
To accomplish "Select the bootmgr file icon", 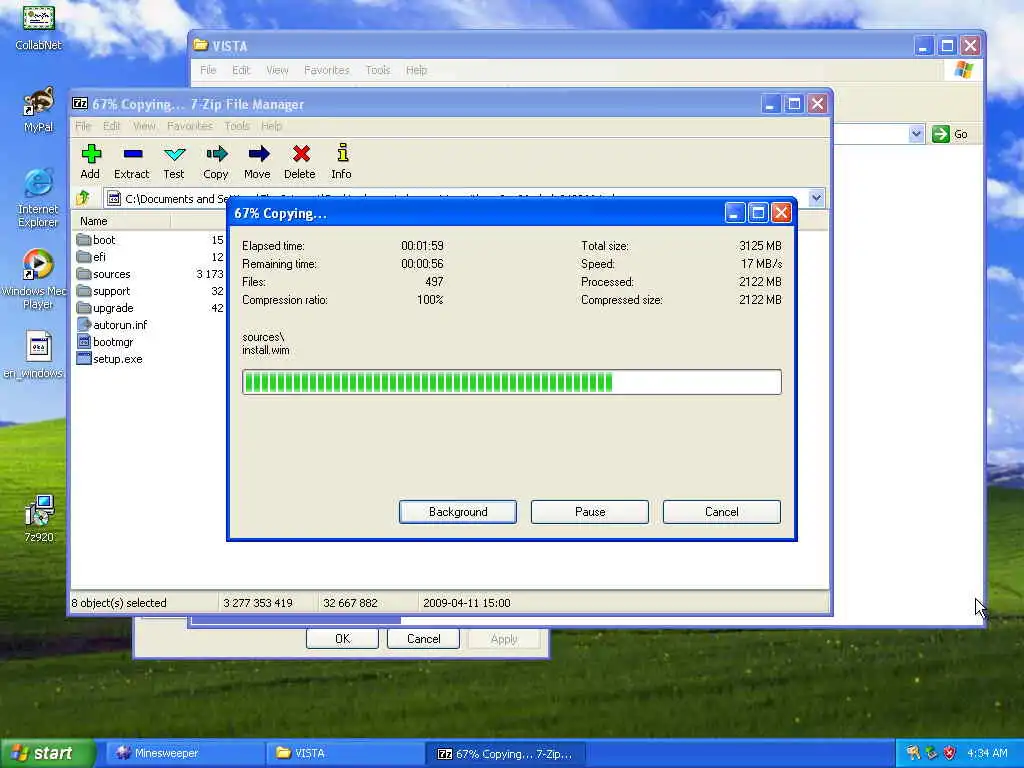I will coord(84,342).
